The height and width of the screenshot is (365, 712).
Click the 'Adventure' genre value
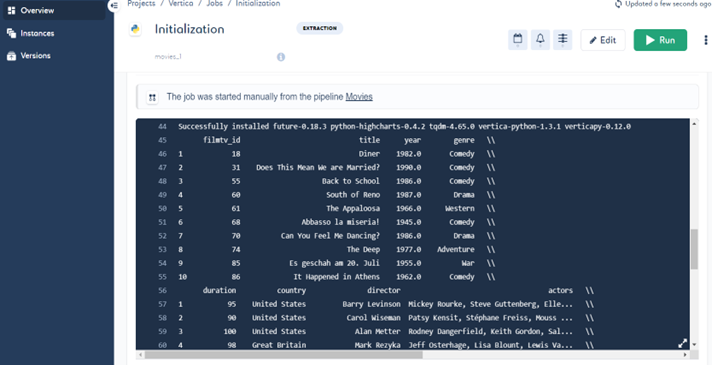(x=455, y=249)
